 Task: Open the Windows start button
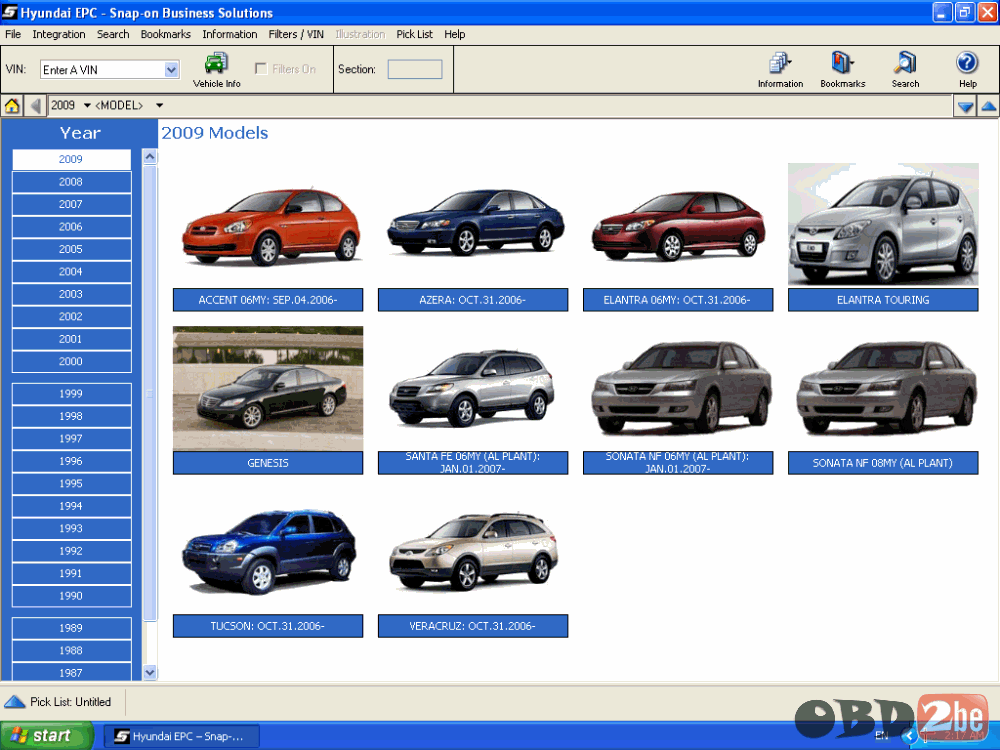click(47, 736)
